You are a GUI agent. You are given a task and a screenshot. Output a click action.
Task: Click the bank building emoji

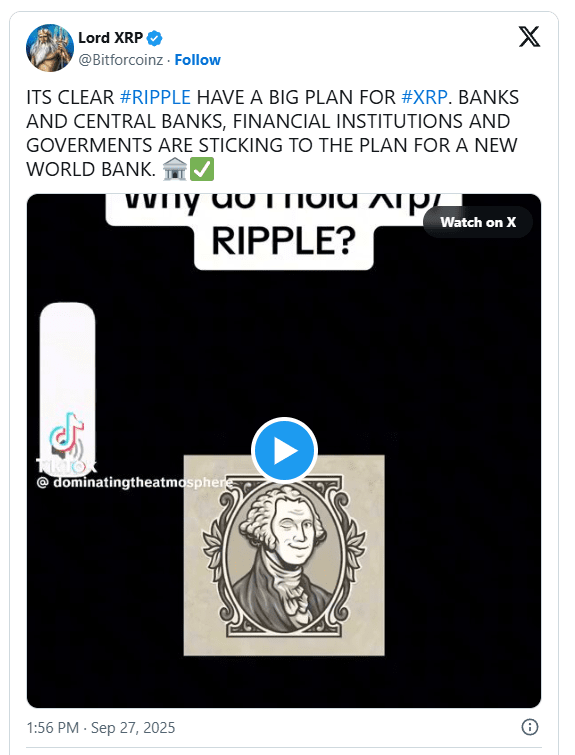click(x=174, y=169)
